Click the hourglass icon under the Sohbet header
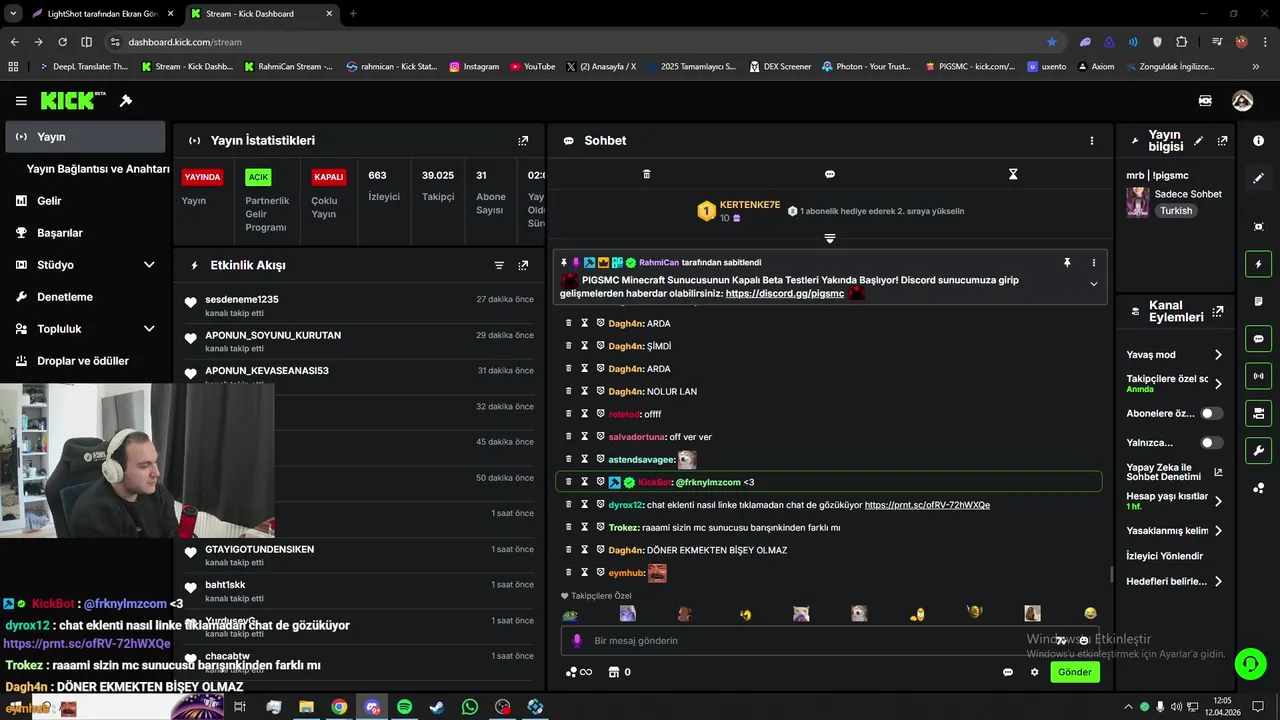Image resolution: width=1280 pixels, height=720 pixels. pos(1013,174)
